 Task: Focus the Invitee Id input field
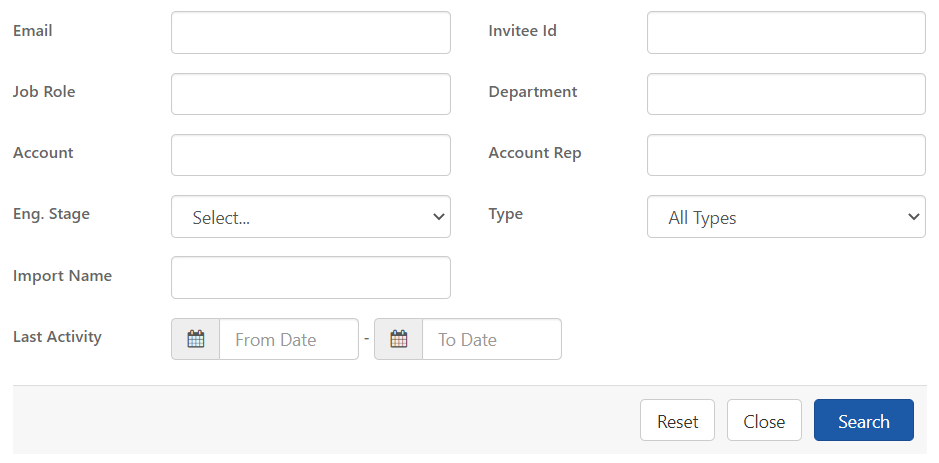[786, 32]
